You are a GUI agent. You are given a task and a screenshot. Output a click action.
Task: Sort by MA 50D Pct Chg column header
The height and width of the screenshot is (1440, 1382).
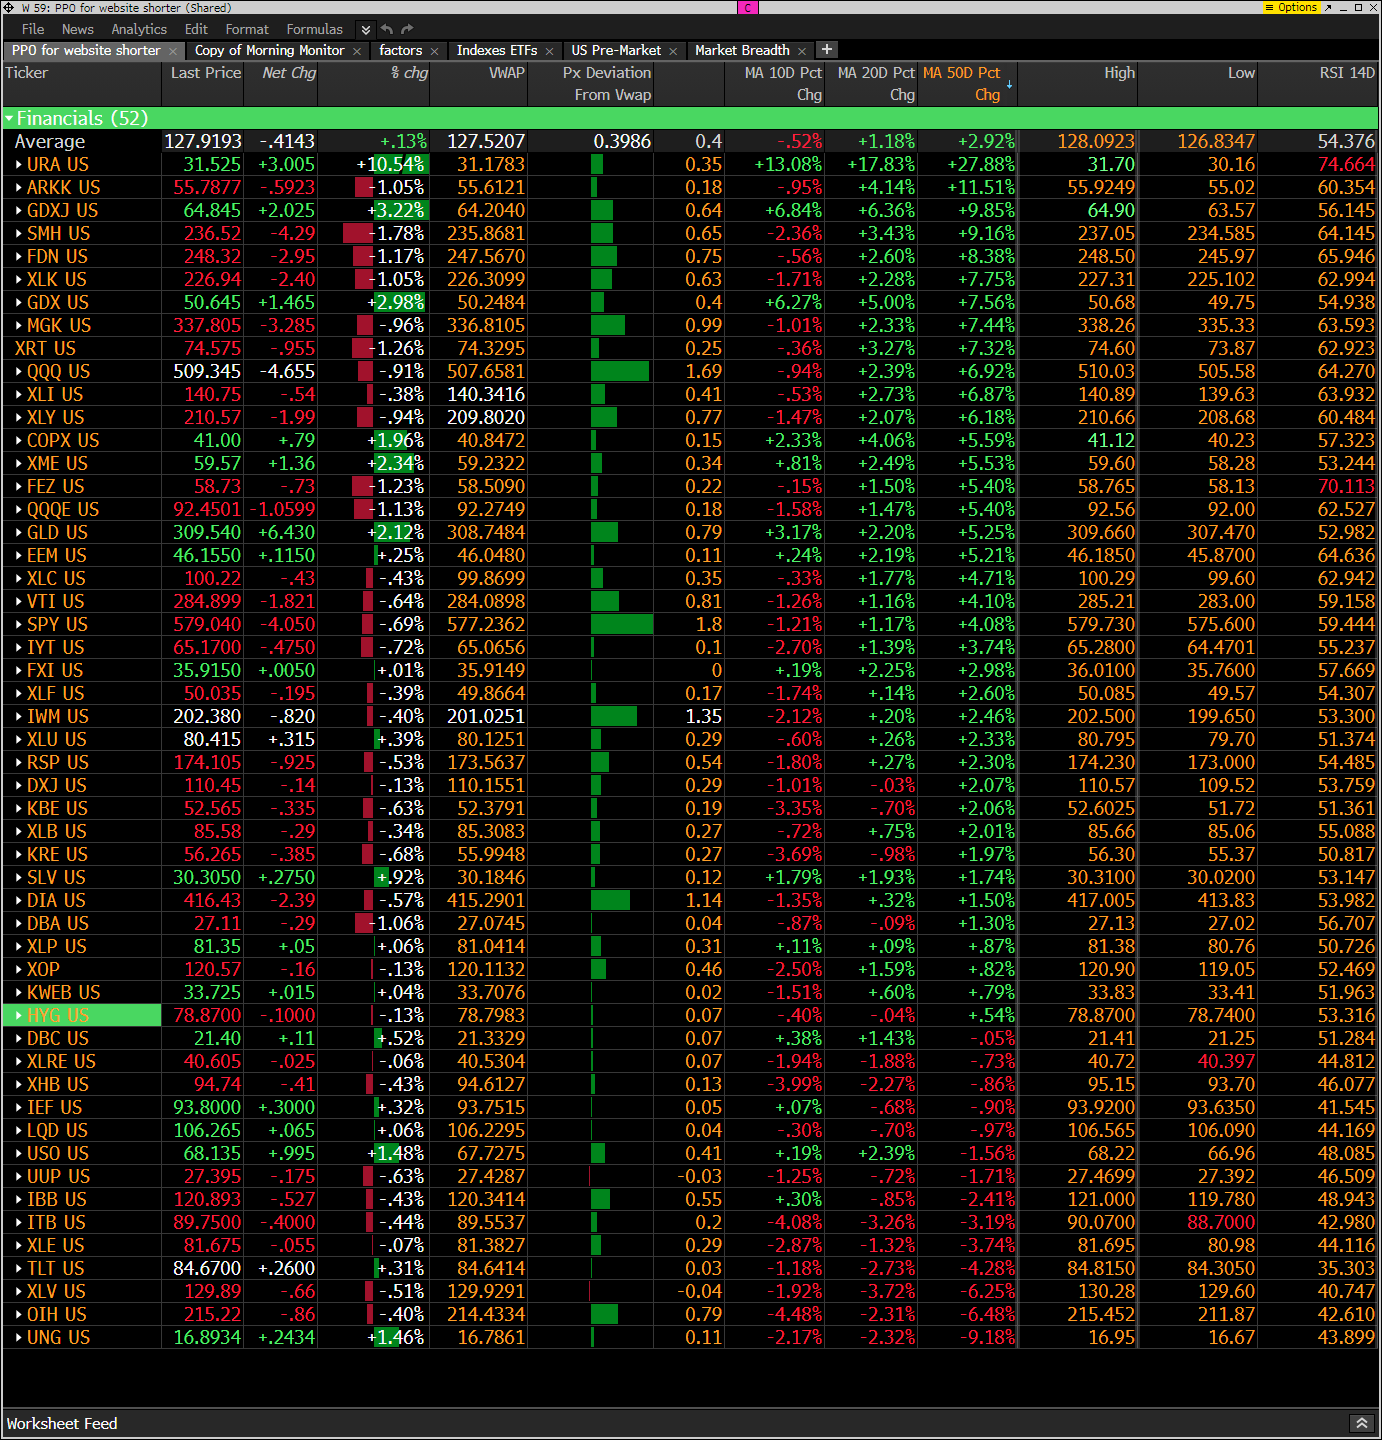[968, 84]
